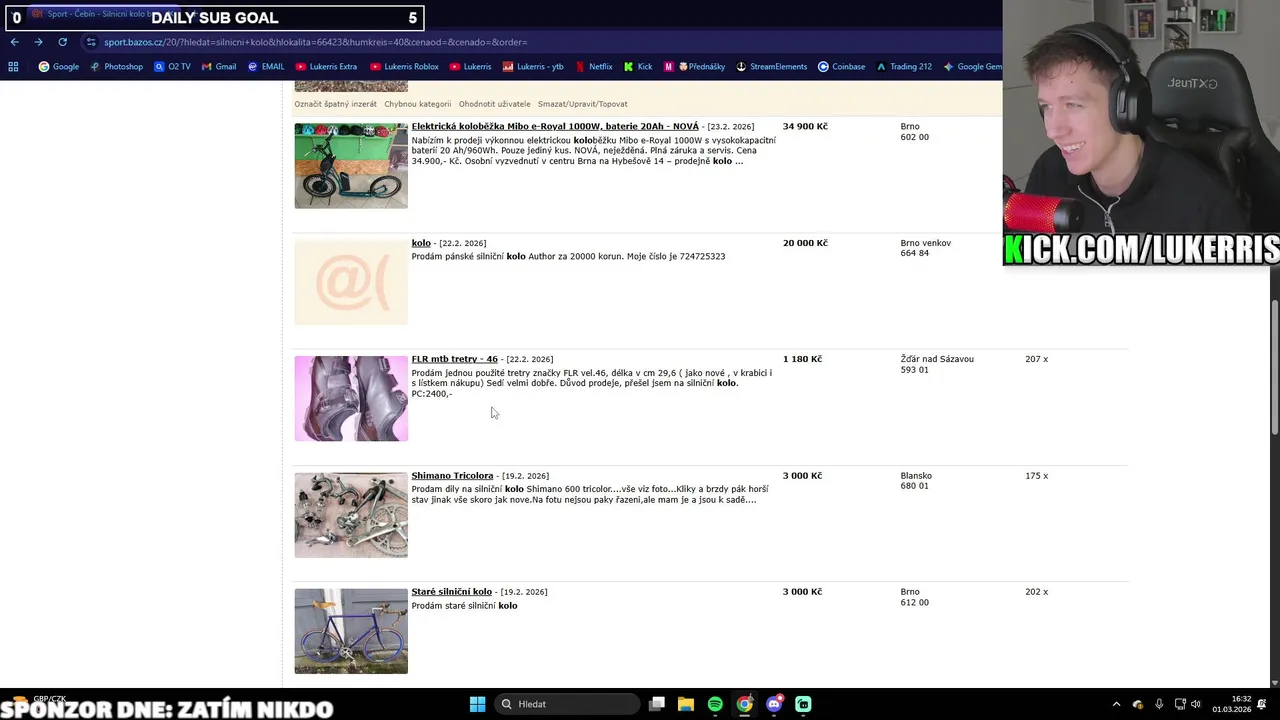Open the EMAIL bookmark
This screenshot has height=720, width=1280.
tap(266, 67)
